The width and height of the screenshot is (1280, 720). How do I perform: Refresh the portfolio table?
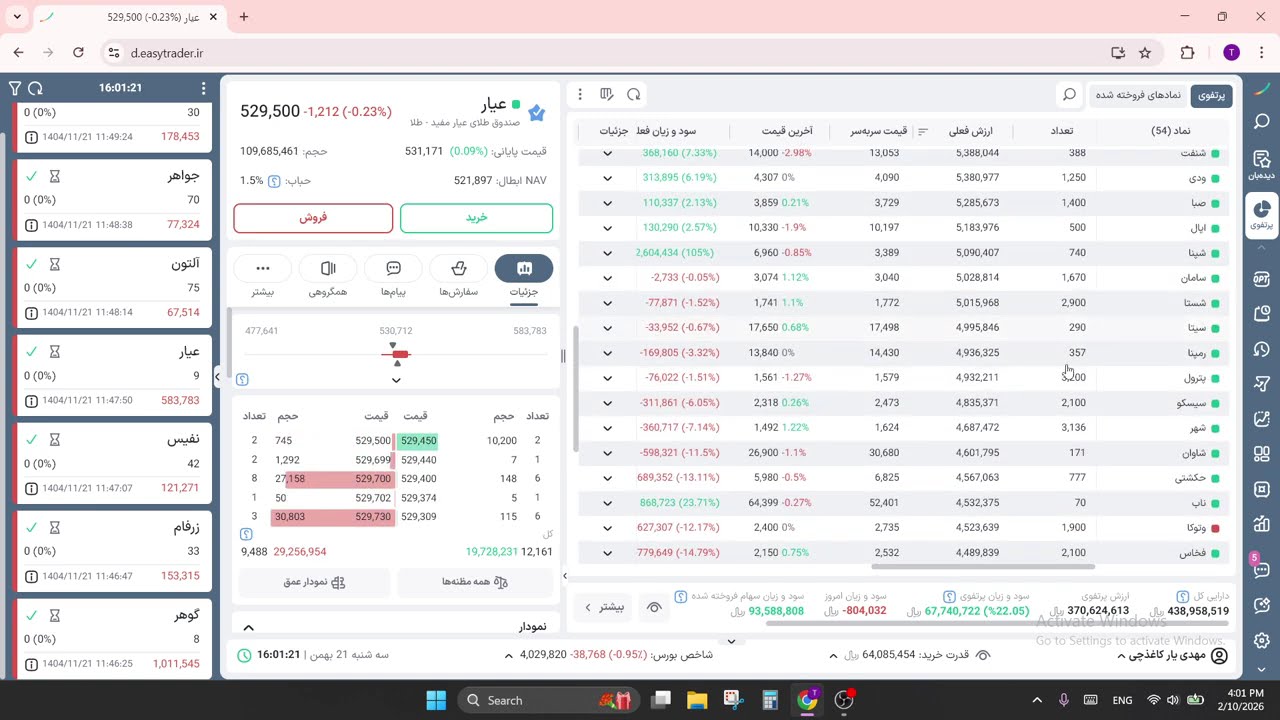(x=634, y=94)
